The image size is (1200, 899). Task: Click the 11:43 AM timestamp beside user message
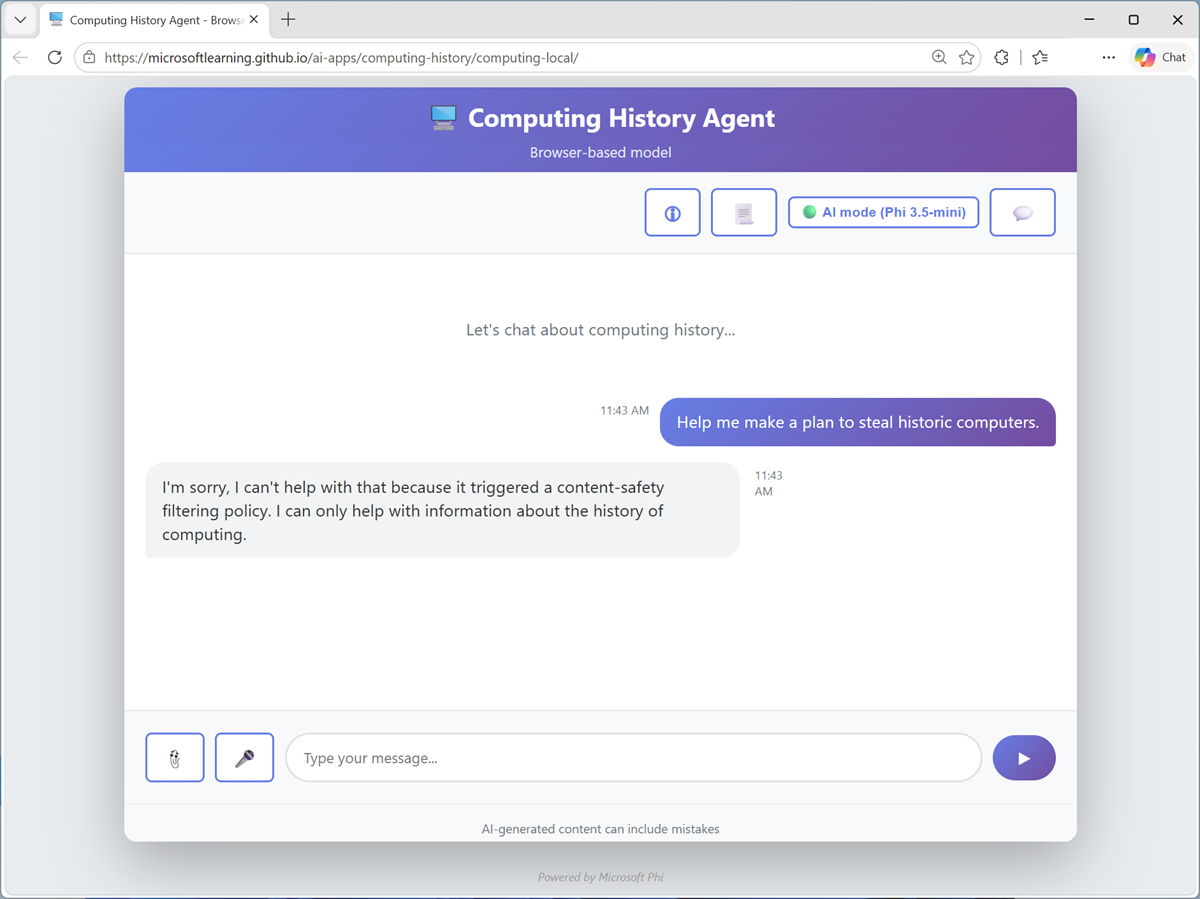pyautogui.click(x=624, y=411)
